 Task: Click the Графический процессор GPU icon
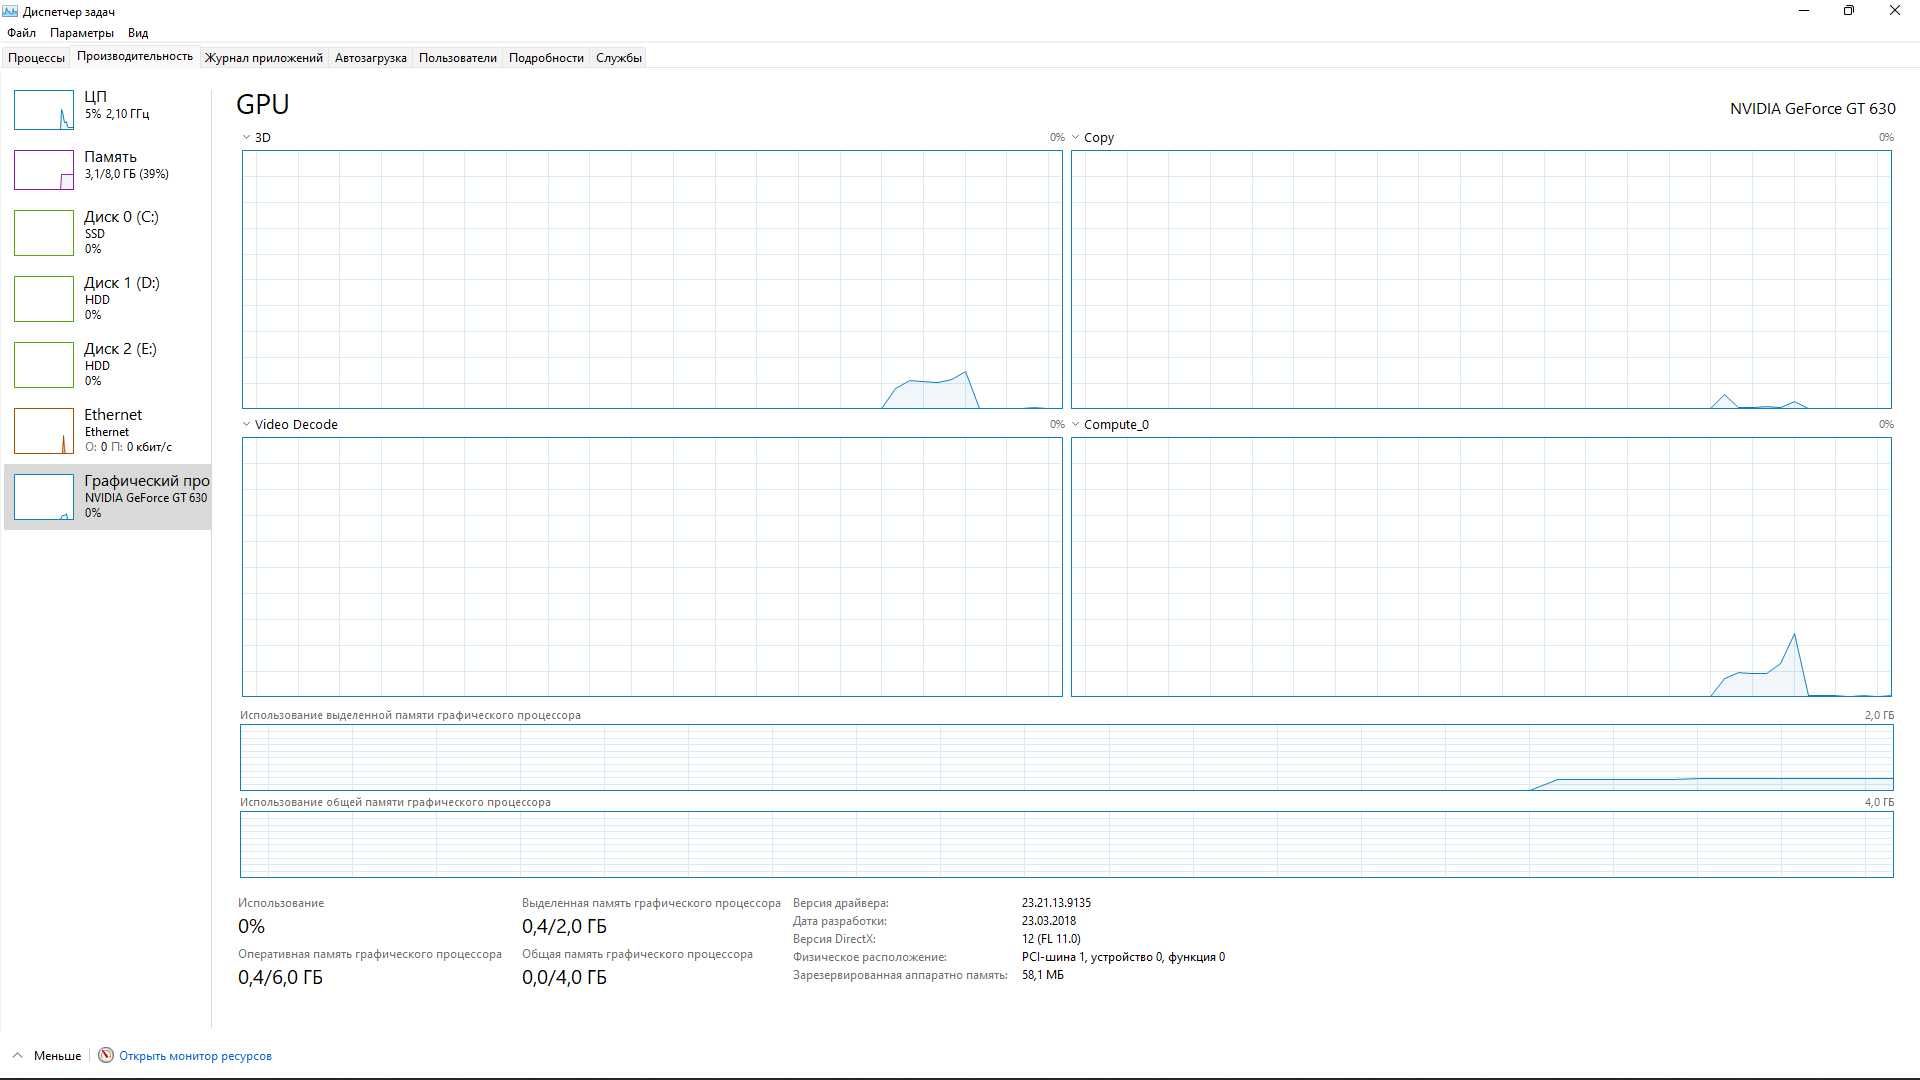point(44,496)
